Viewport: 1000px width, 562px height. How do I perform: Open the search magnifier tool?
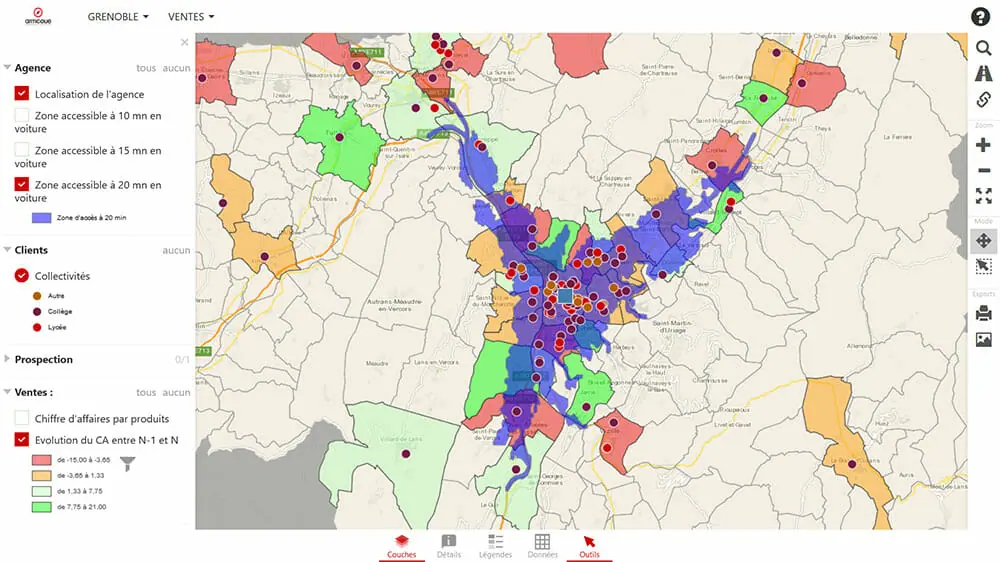pyautogui.click(x=982, y=47)
